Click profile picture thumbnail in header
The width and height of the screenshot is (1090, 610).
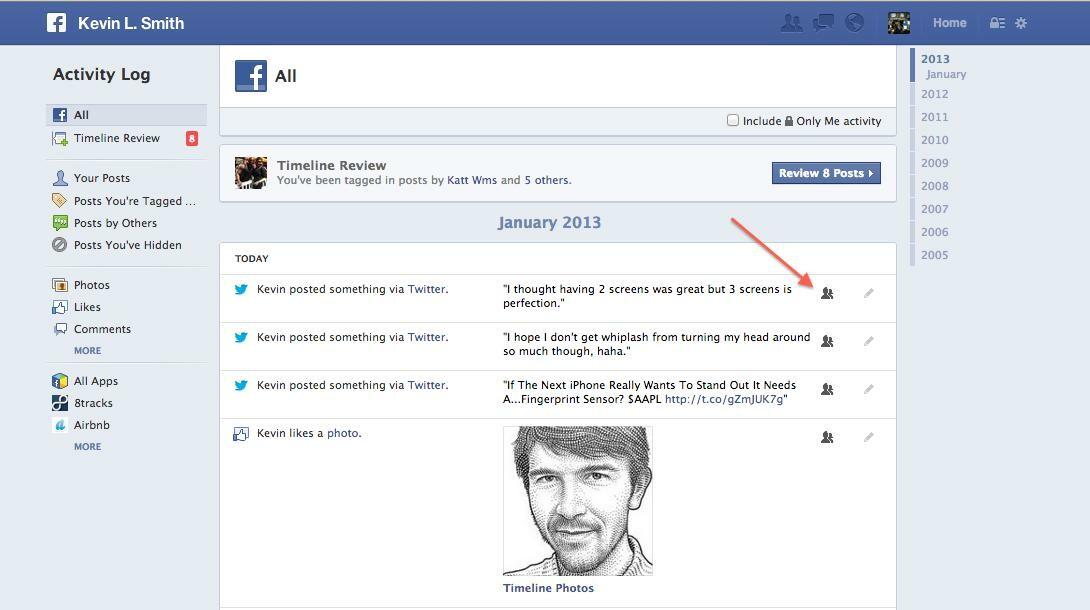pos(899,23)
